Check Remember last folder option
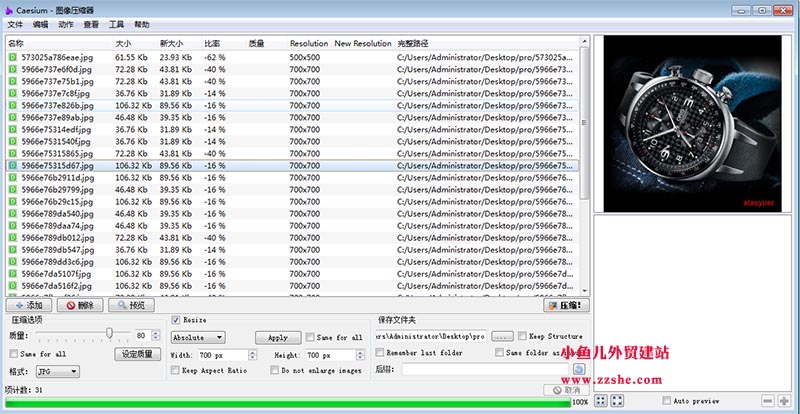 tap(380, 353)
